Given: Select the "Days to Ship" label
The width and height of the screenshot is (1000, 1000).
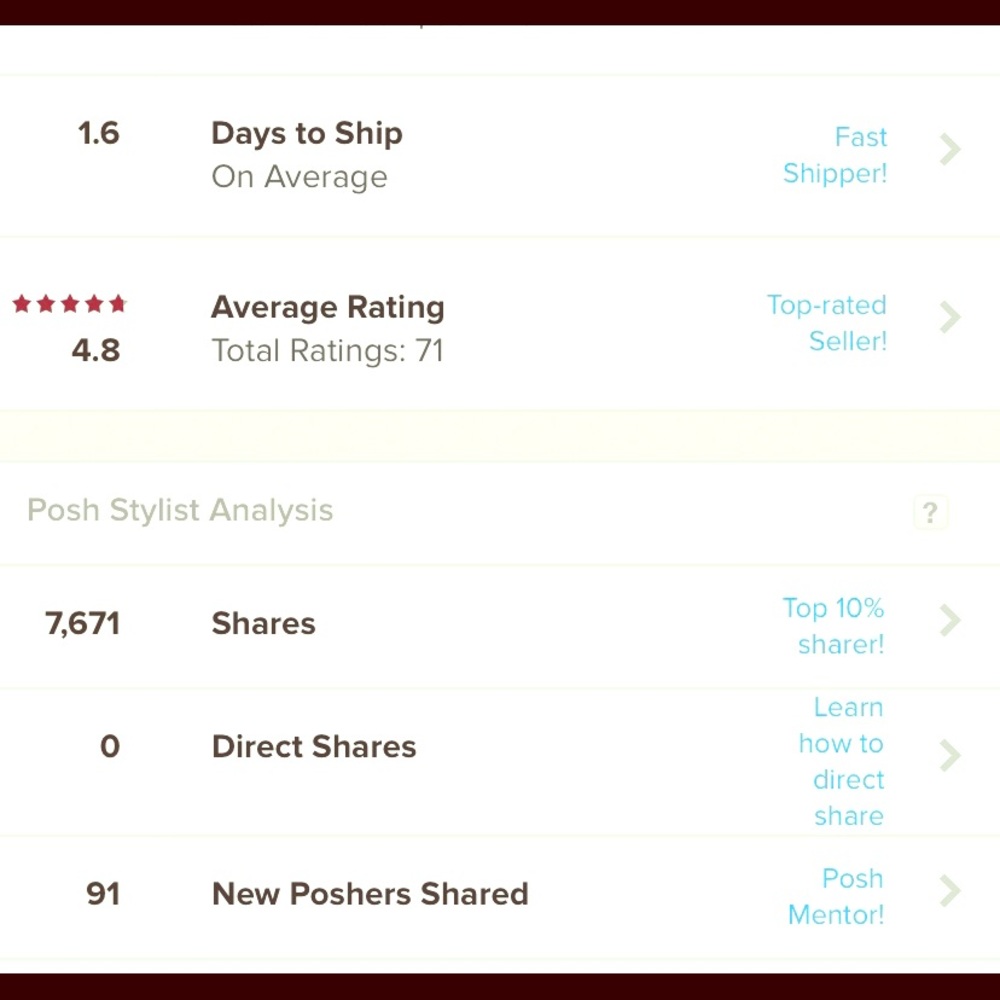Looking at the screenshot, I should click(307, 134).
